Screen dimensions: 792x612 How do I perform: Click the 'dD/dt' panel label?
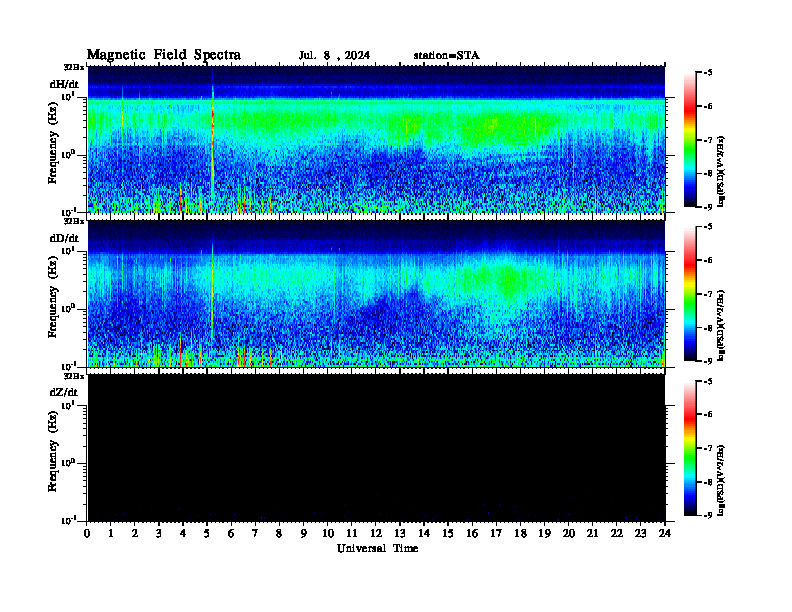click(64, 238)
